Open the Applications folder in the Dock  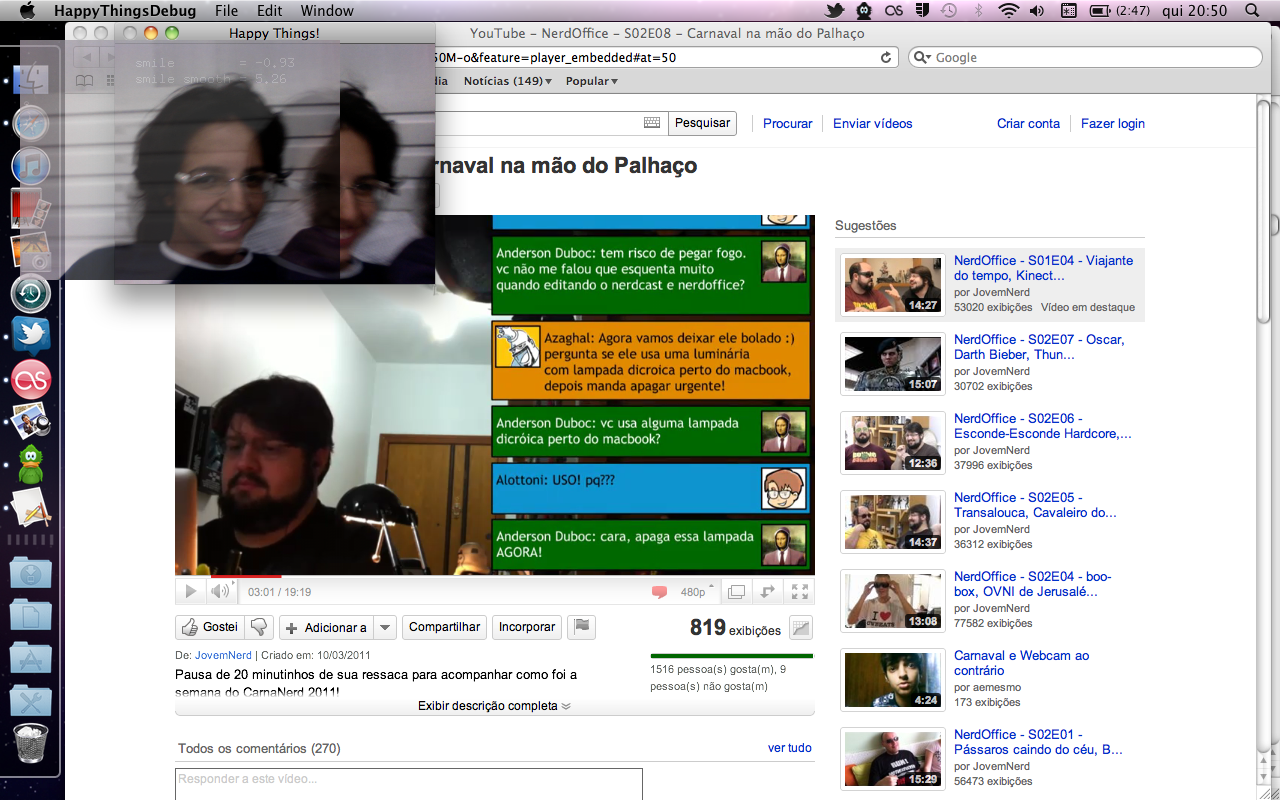31,659
